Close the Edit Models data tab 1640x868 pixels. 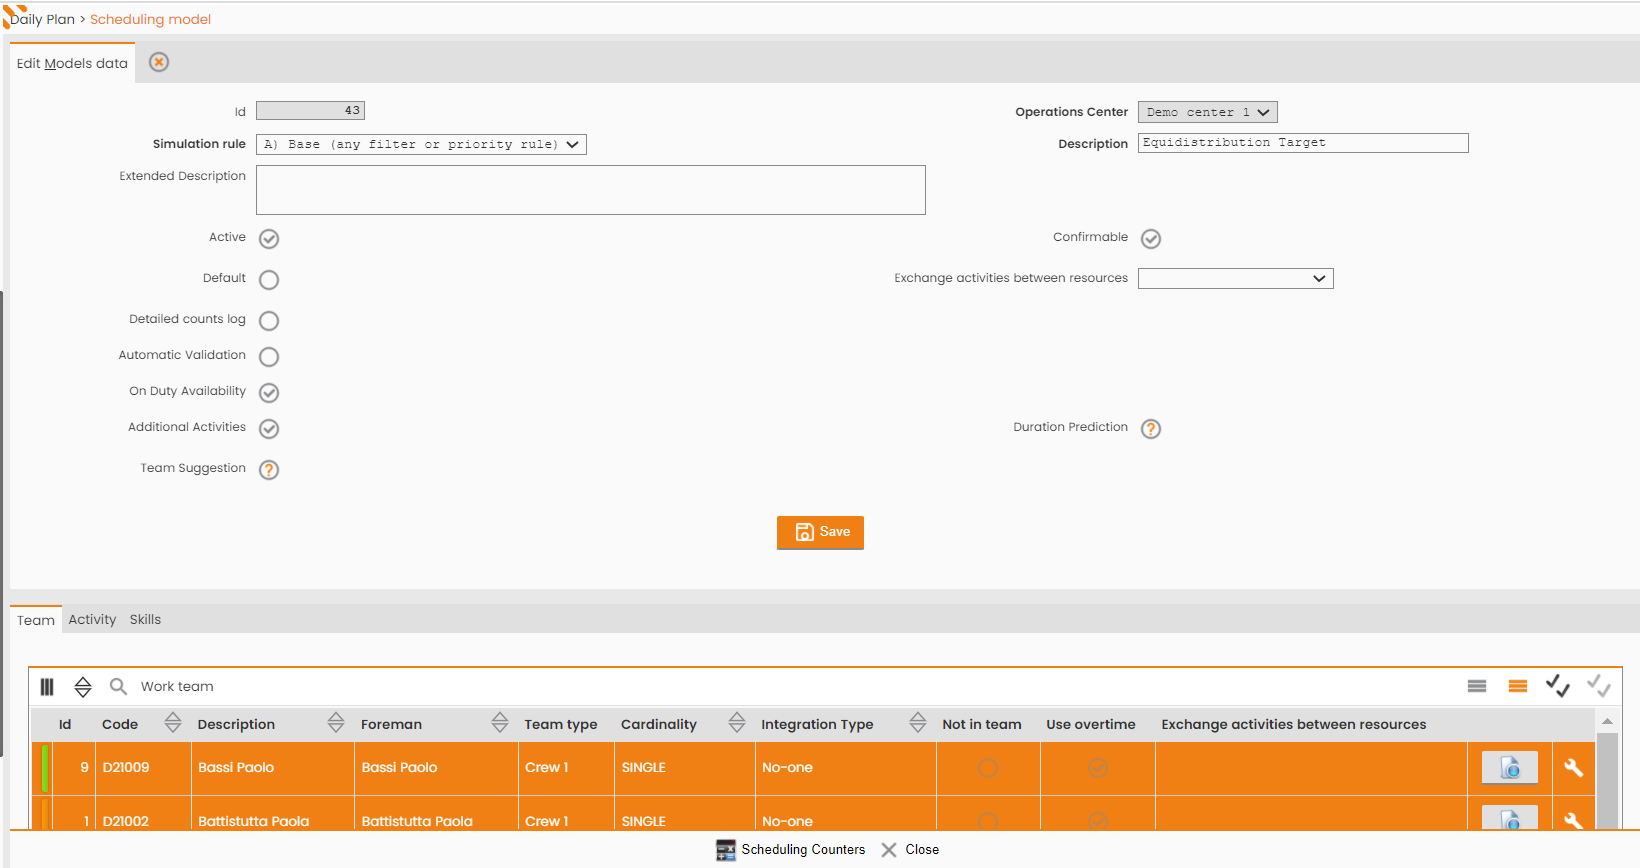[x=159, y=62]
